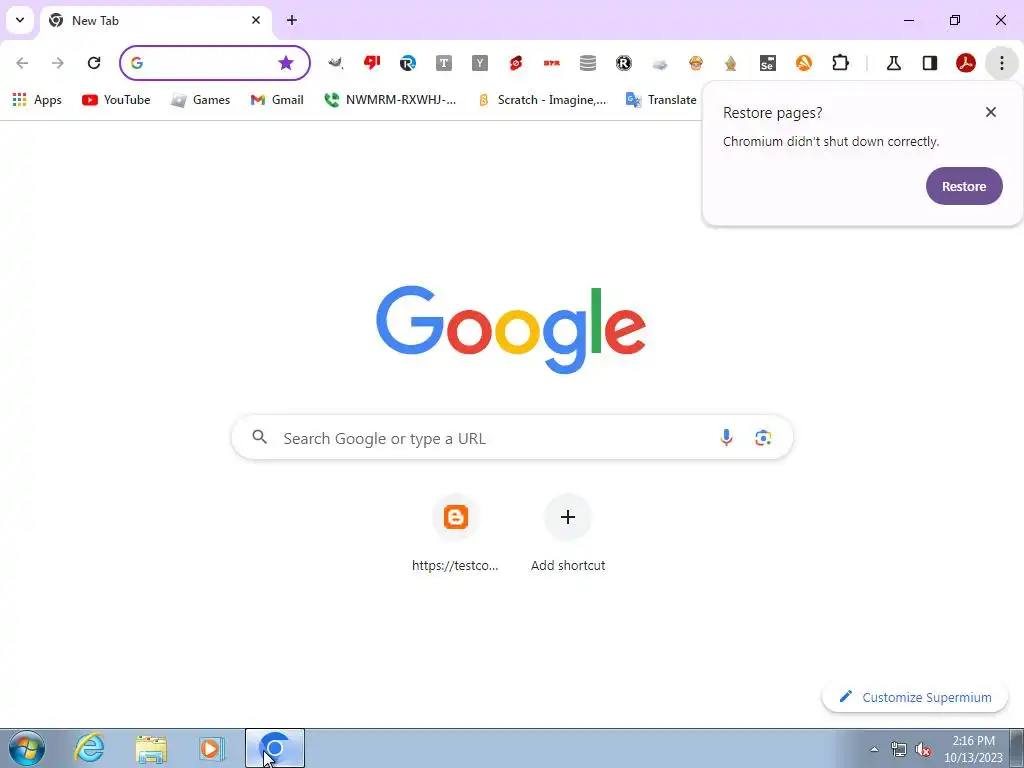Launch Internet Explorer from the taskbar
This screenshot has width=1024, height=768.
click(x=89, y=748)
